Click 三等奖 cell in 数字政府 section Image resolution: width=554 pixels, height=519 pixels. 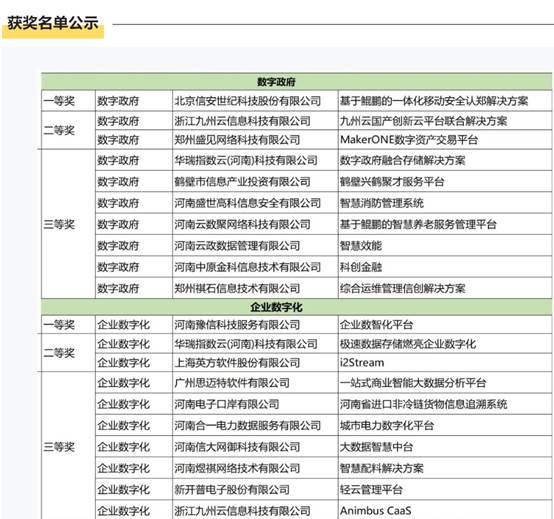click(69, 224)
